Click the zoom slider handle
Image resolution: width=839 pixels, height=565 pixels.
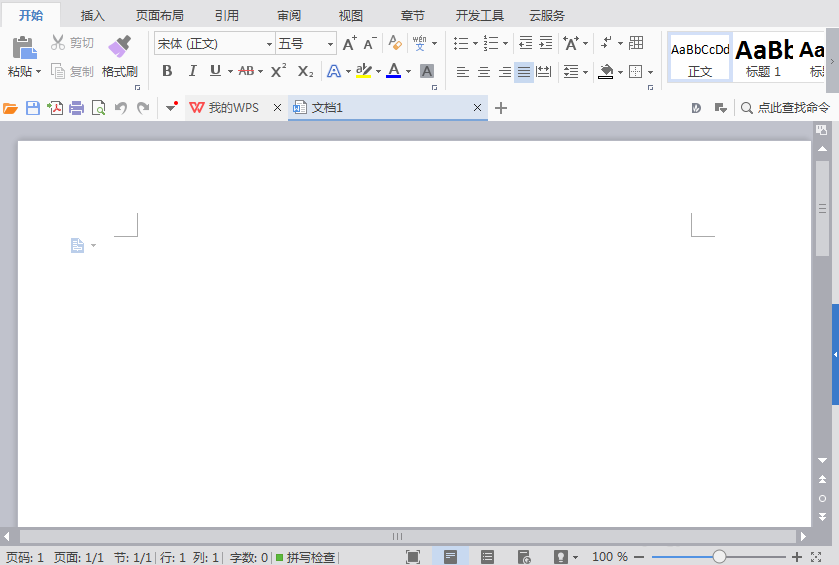coord(719,557)
